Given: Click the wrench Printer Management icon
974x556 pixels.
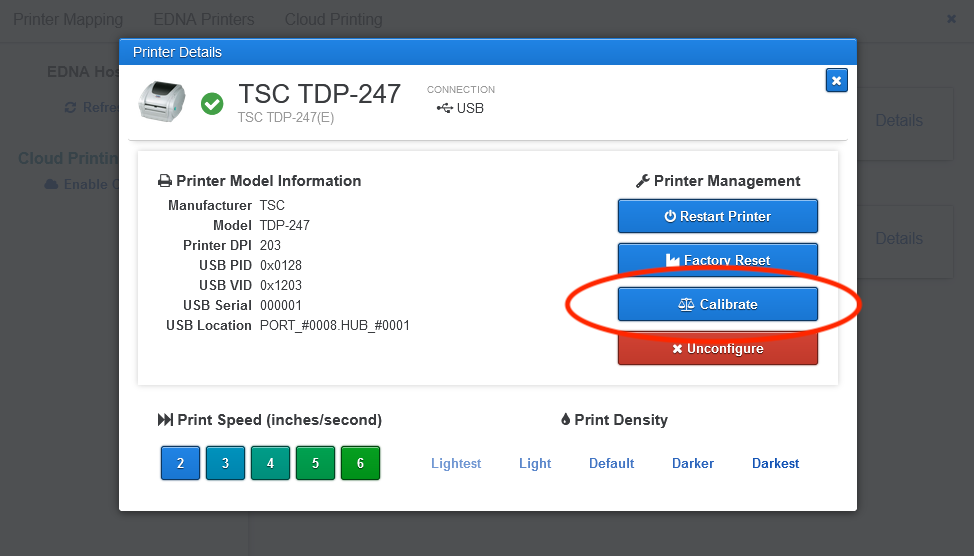Looking at the screenshot, I should (x=643, y=181).
